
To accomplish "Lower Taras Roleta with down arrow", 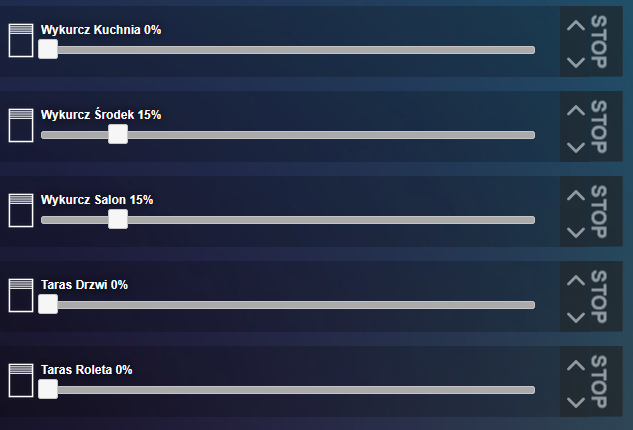I will [576, 402].
